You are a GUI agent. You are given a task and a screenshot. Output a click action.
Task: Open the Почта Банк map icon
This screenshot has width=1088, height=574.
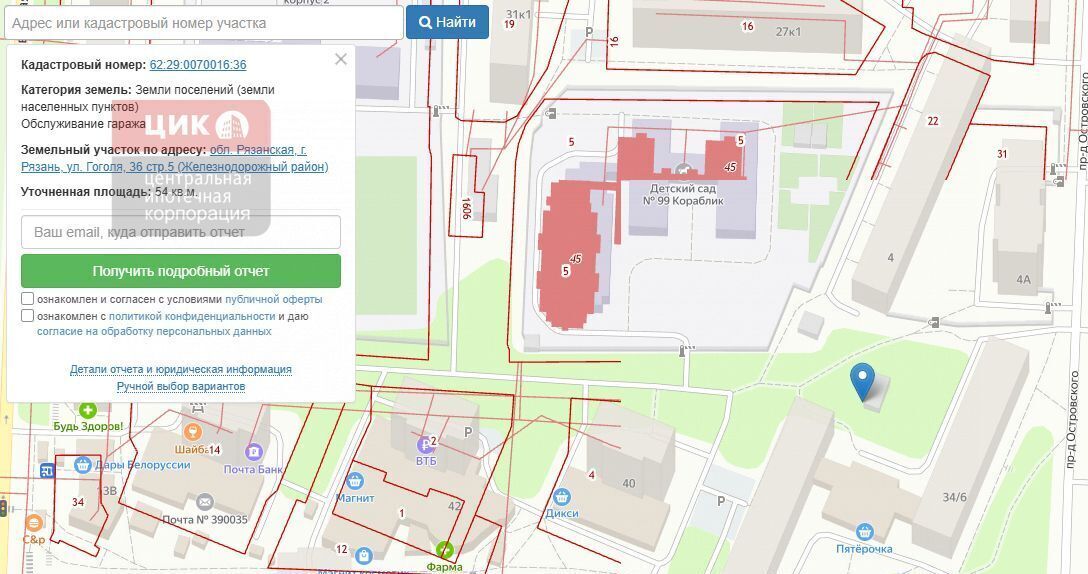254,452
